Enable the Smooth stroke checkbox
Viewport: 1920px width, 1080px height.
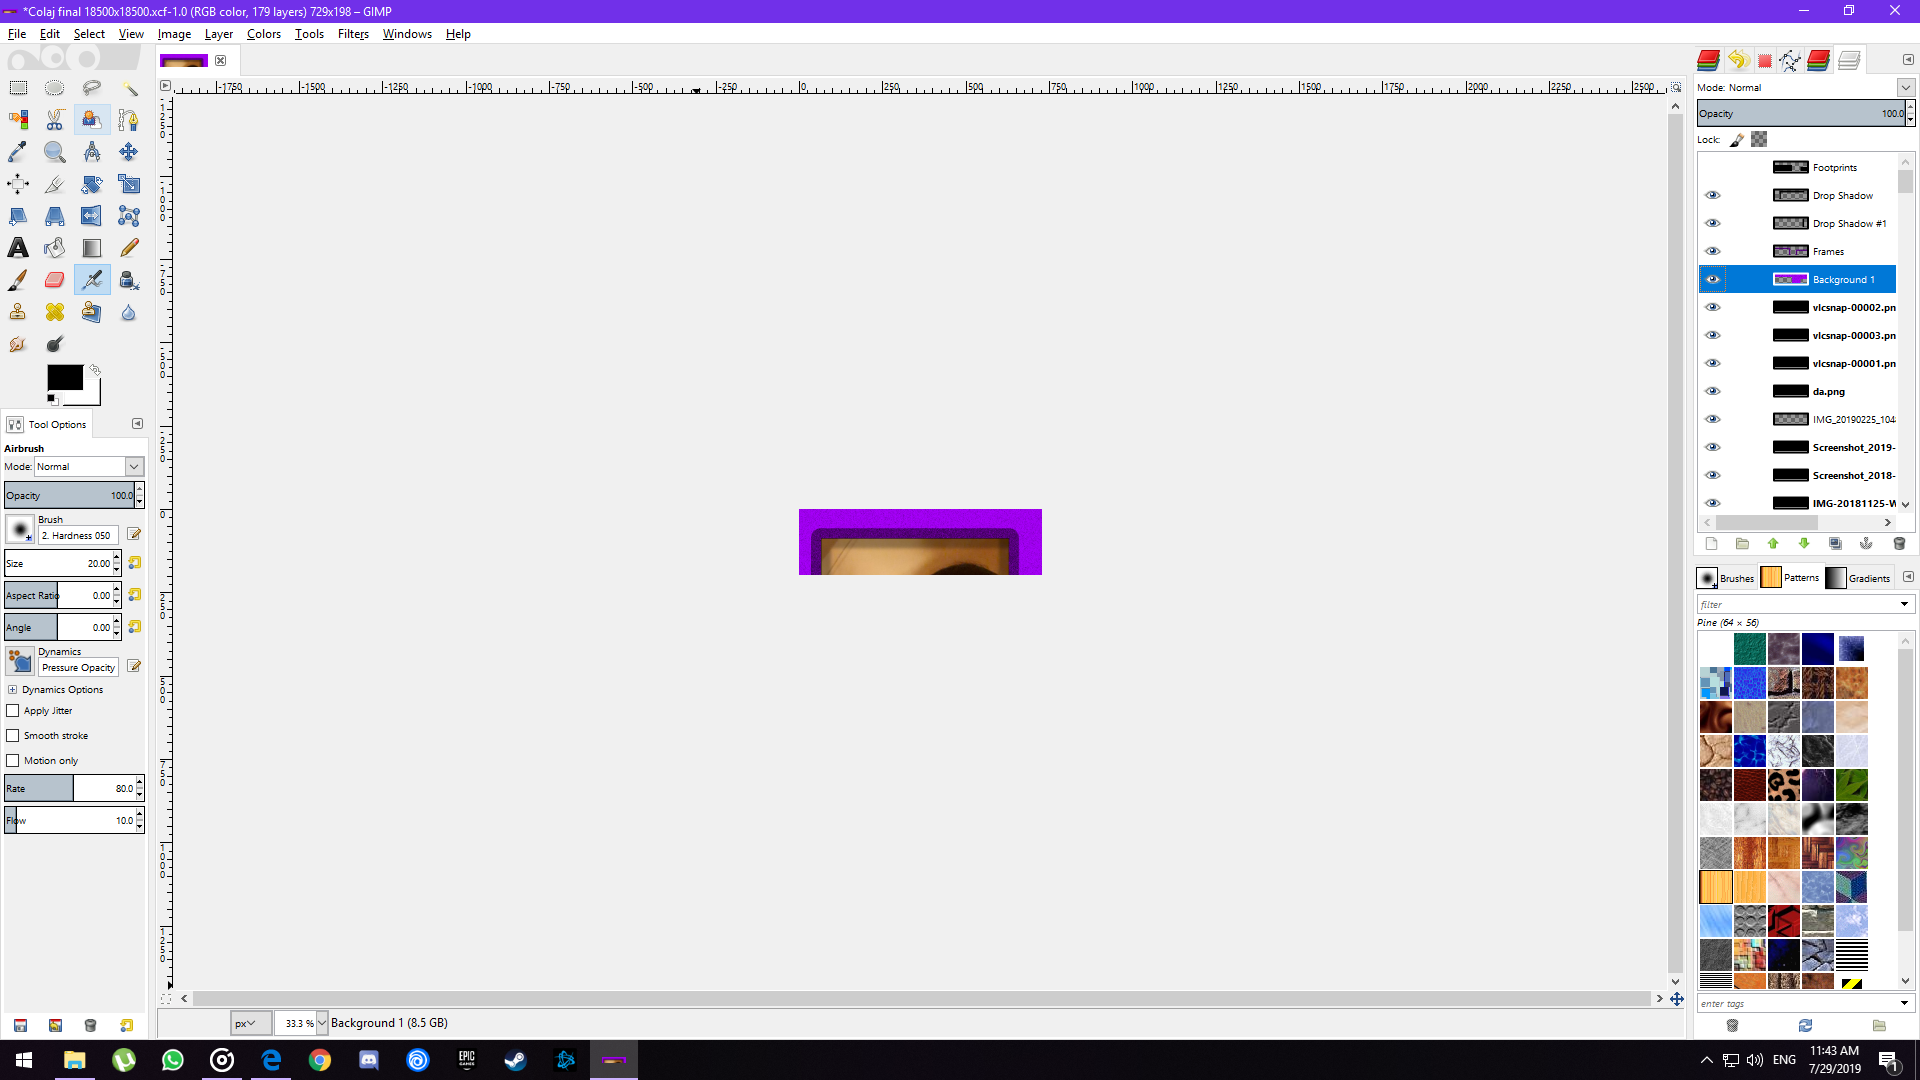click(13, 736)
